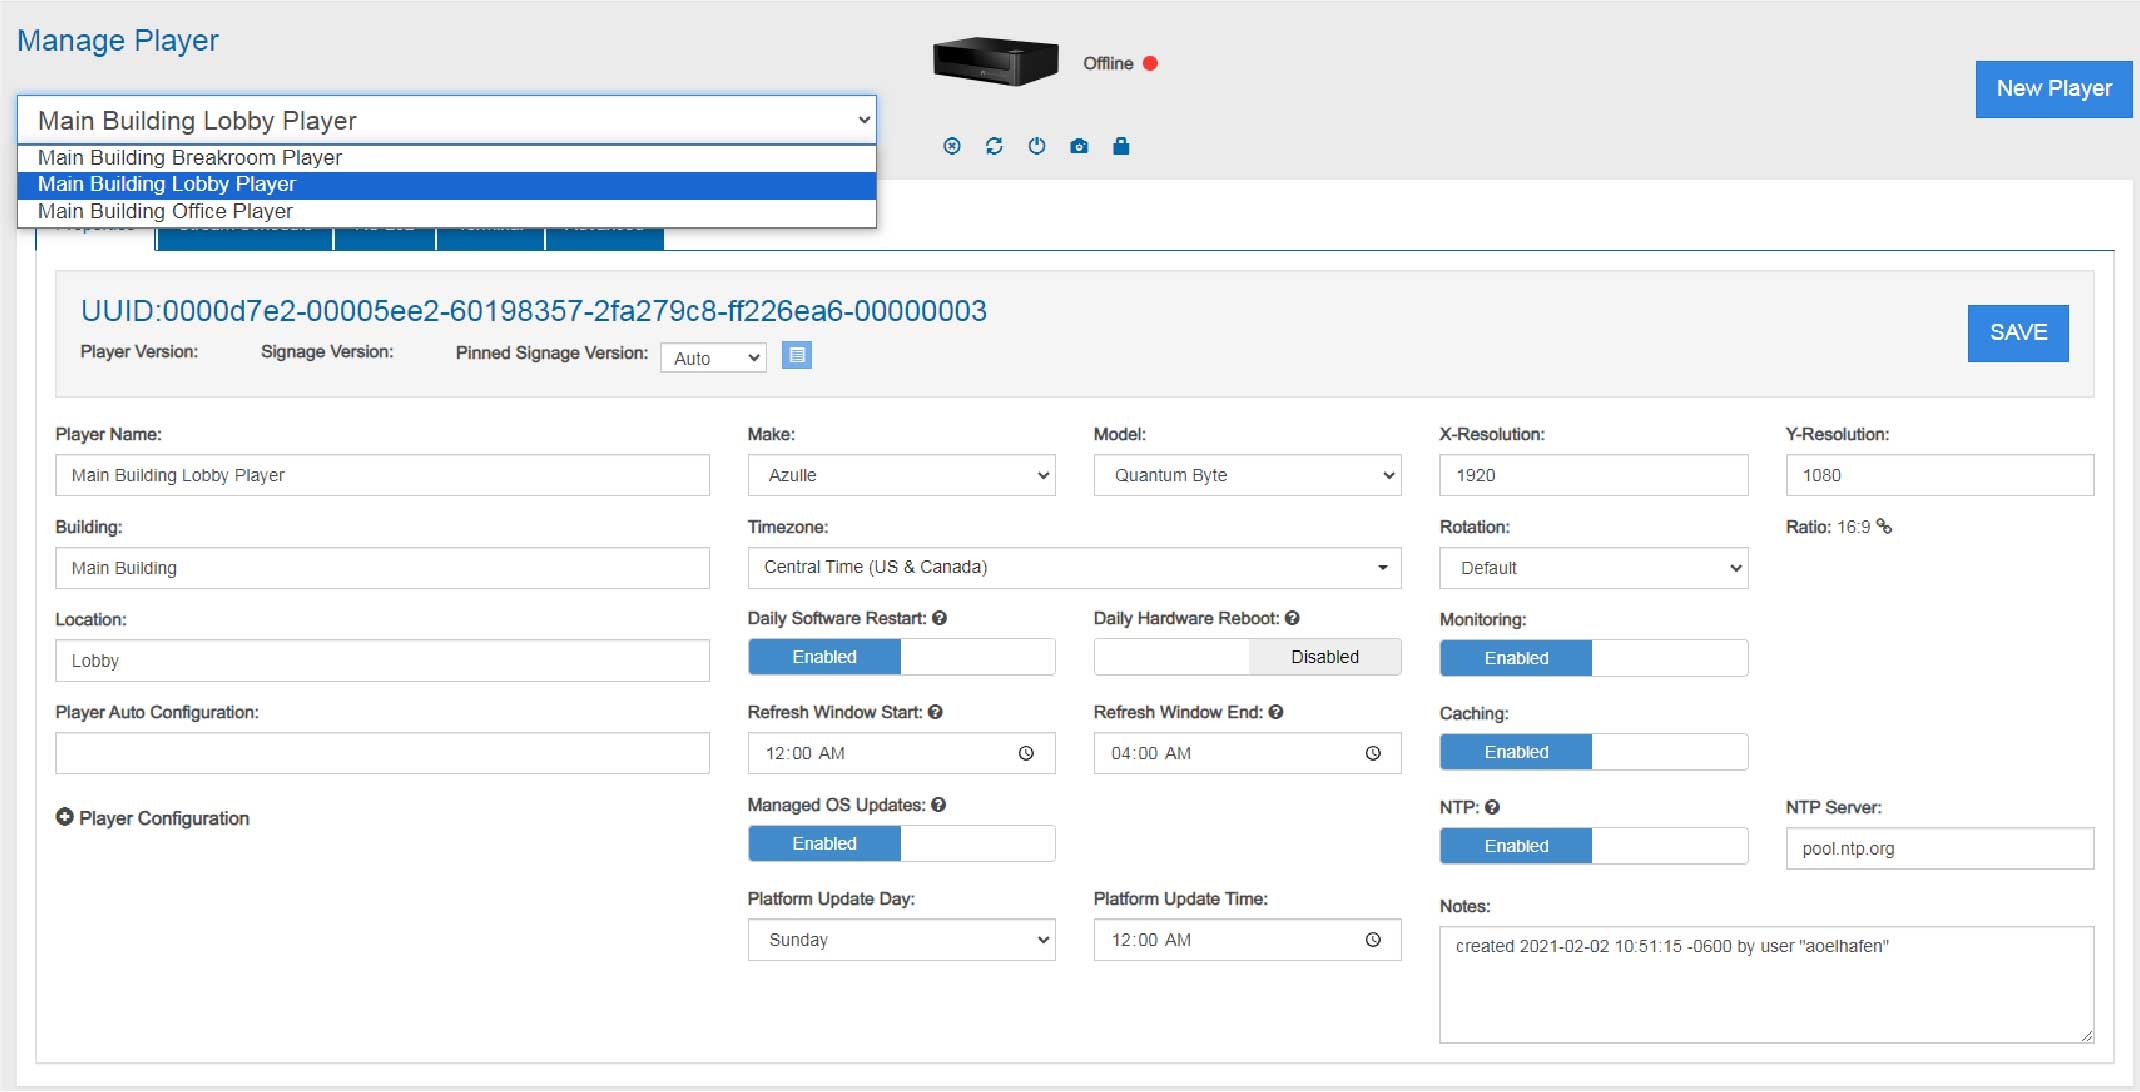Open the Timezone dropdown
2140x1092 pixels.
click(x=1074, y=568)
